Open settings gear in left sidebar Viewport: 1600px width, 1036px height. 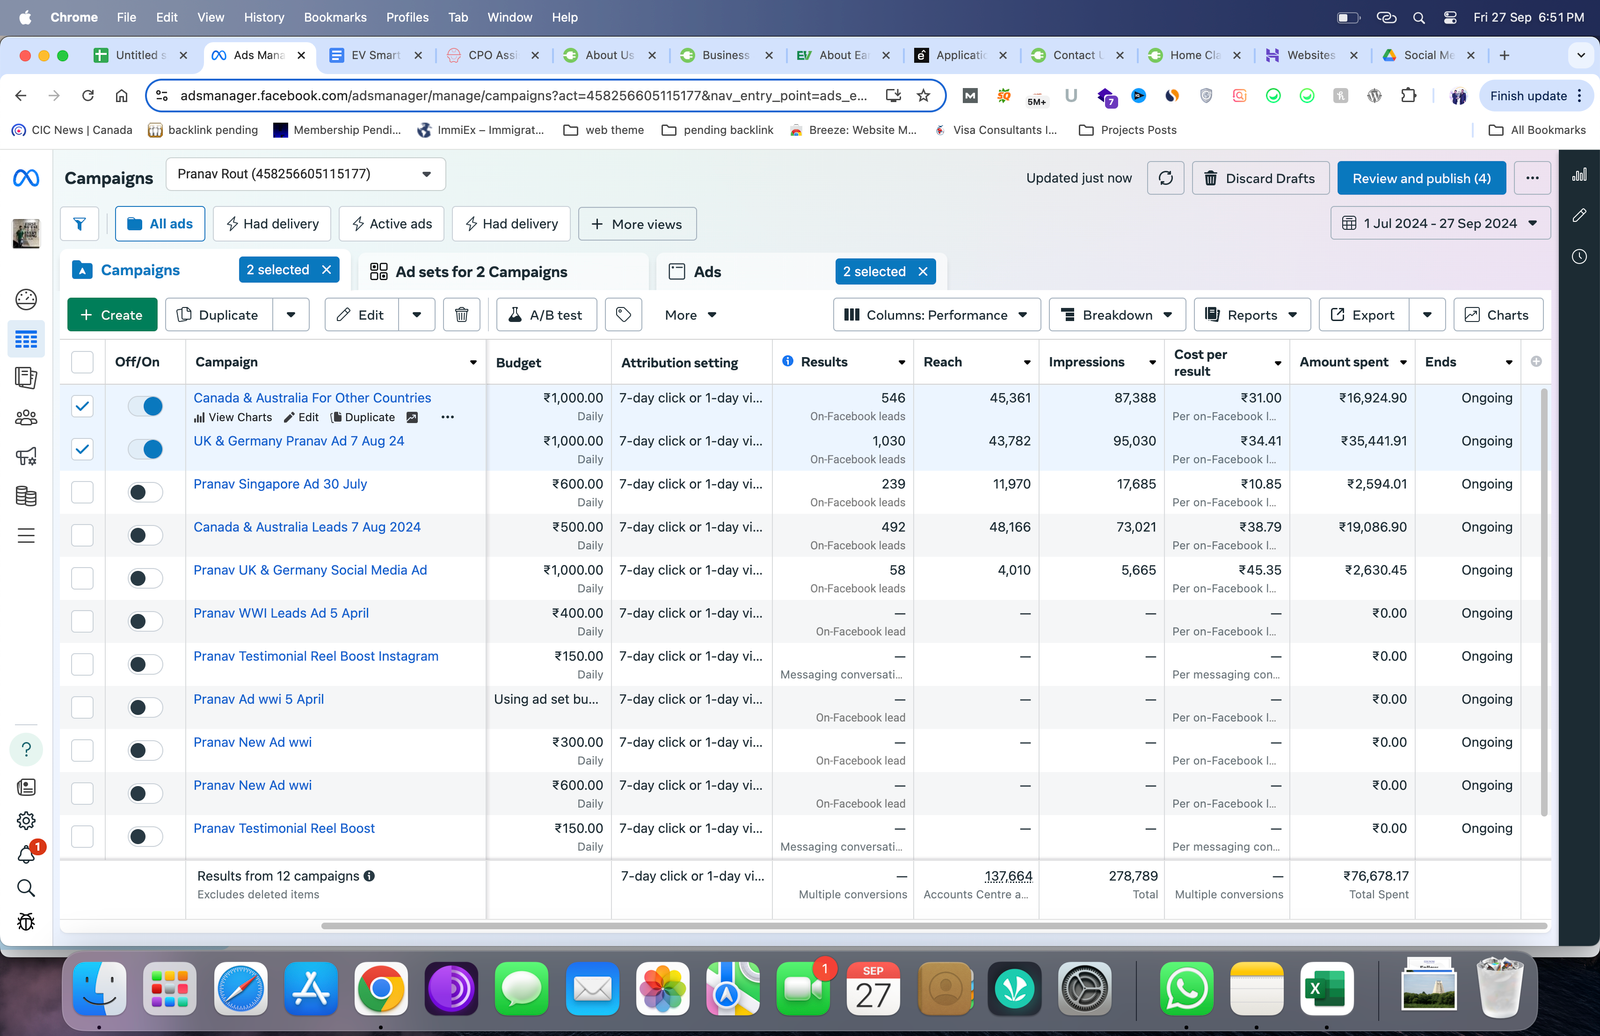(x=27, y=821)
